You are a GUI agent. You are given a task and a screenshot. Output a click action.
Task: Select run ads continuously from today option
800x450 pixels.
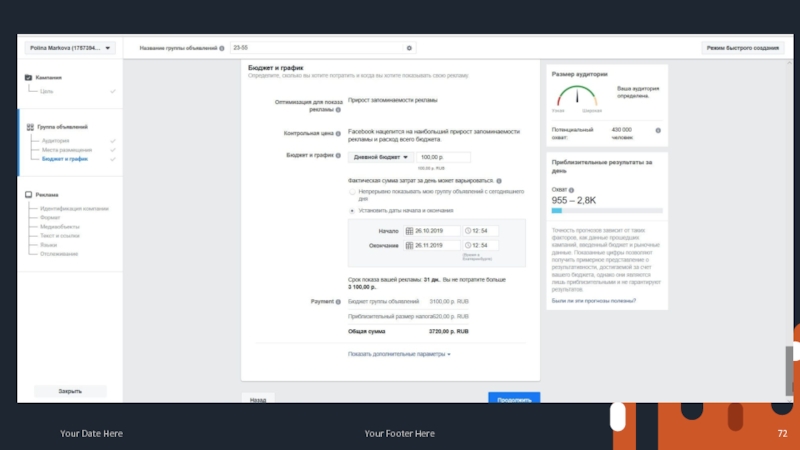(351, 191)
